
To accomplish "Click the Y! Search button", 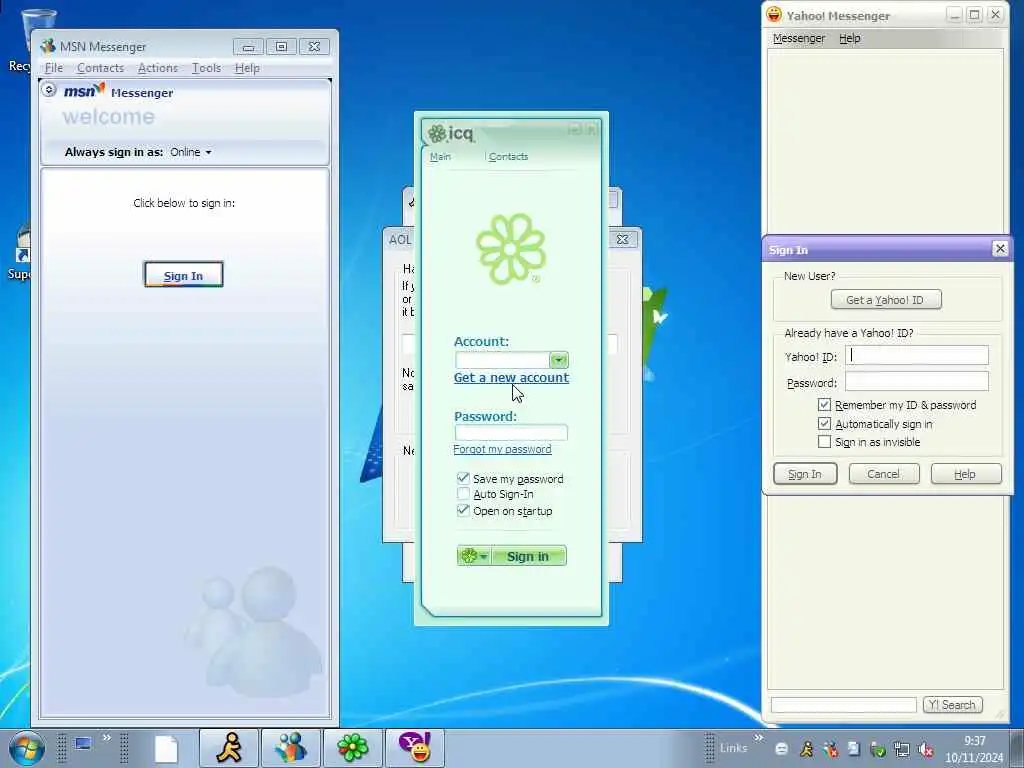I will 952,705.
